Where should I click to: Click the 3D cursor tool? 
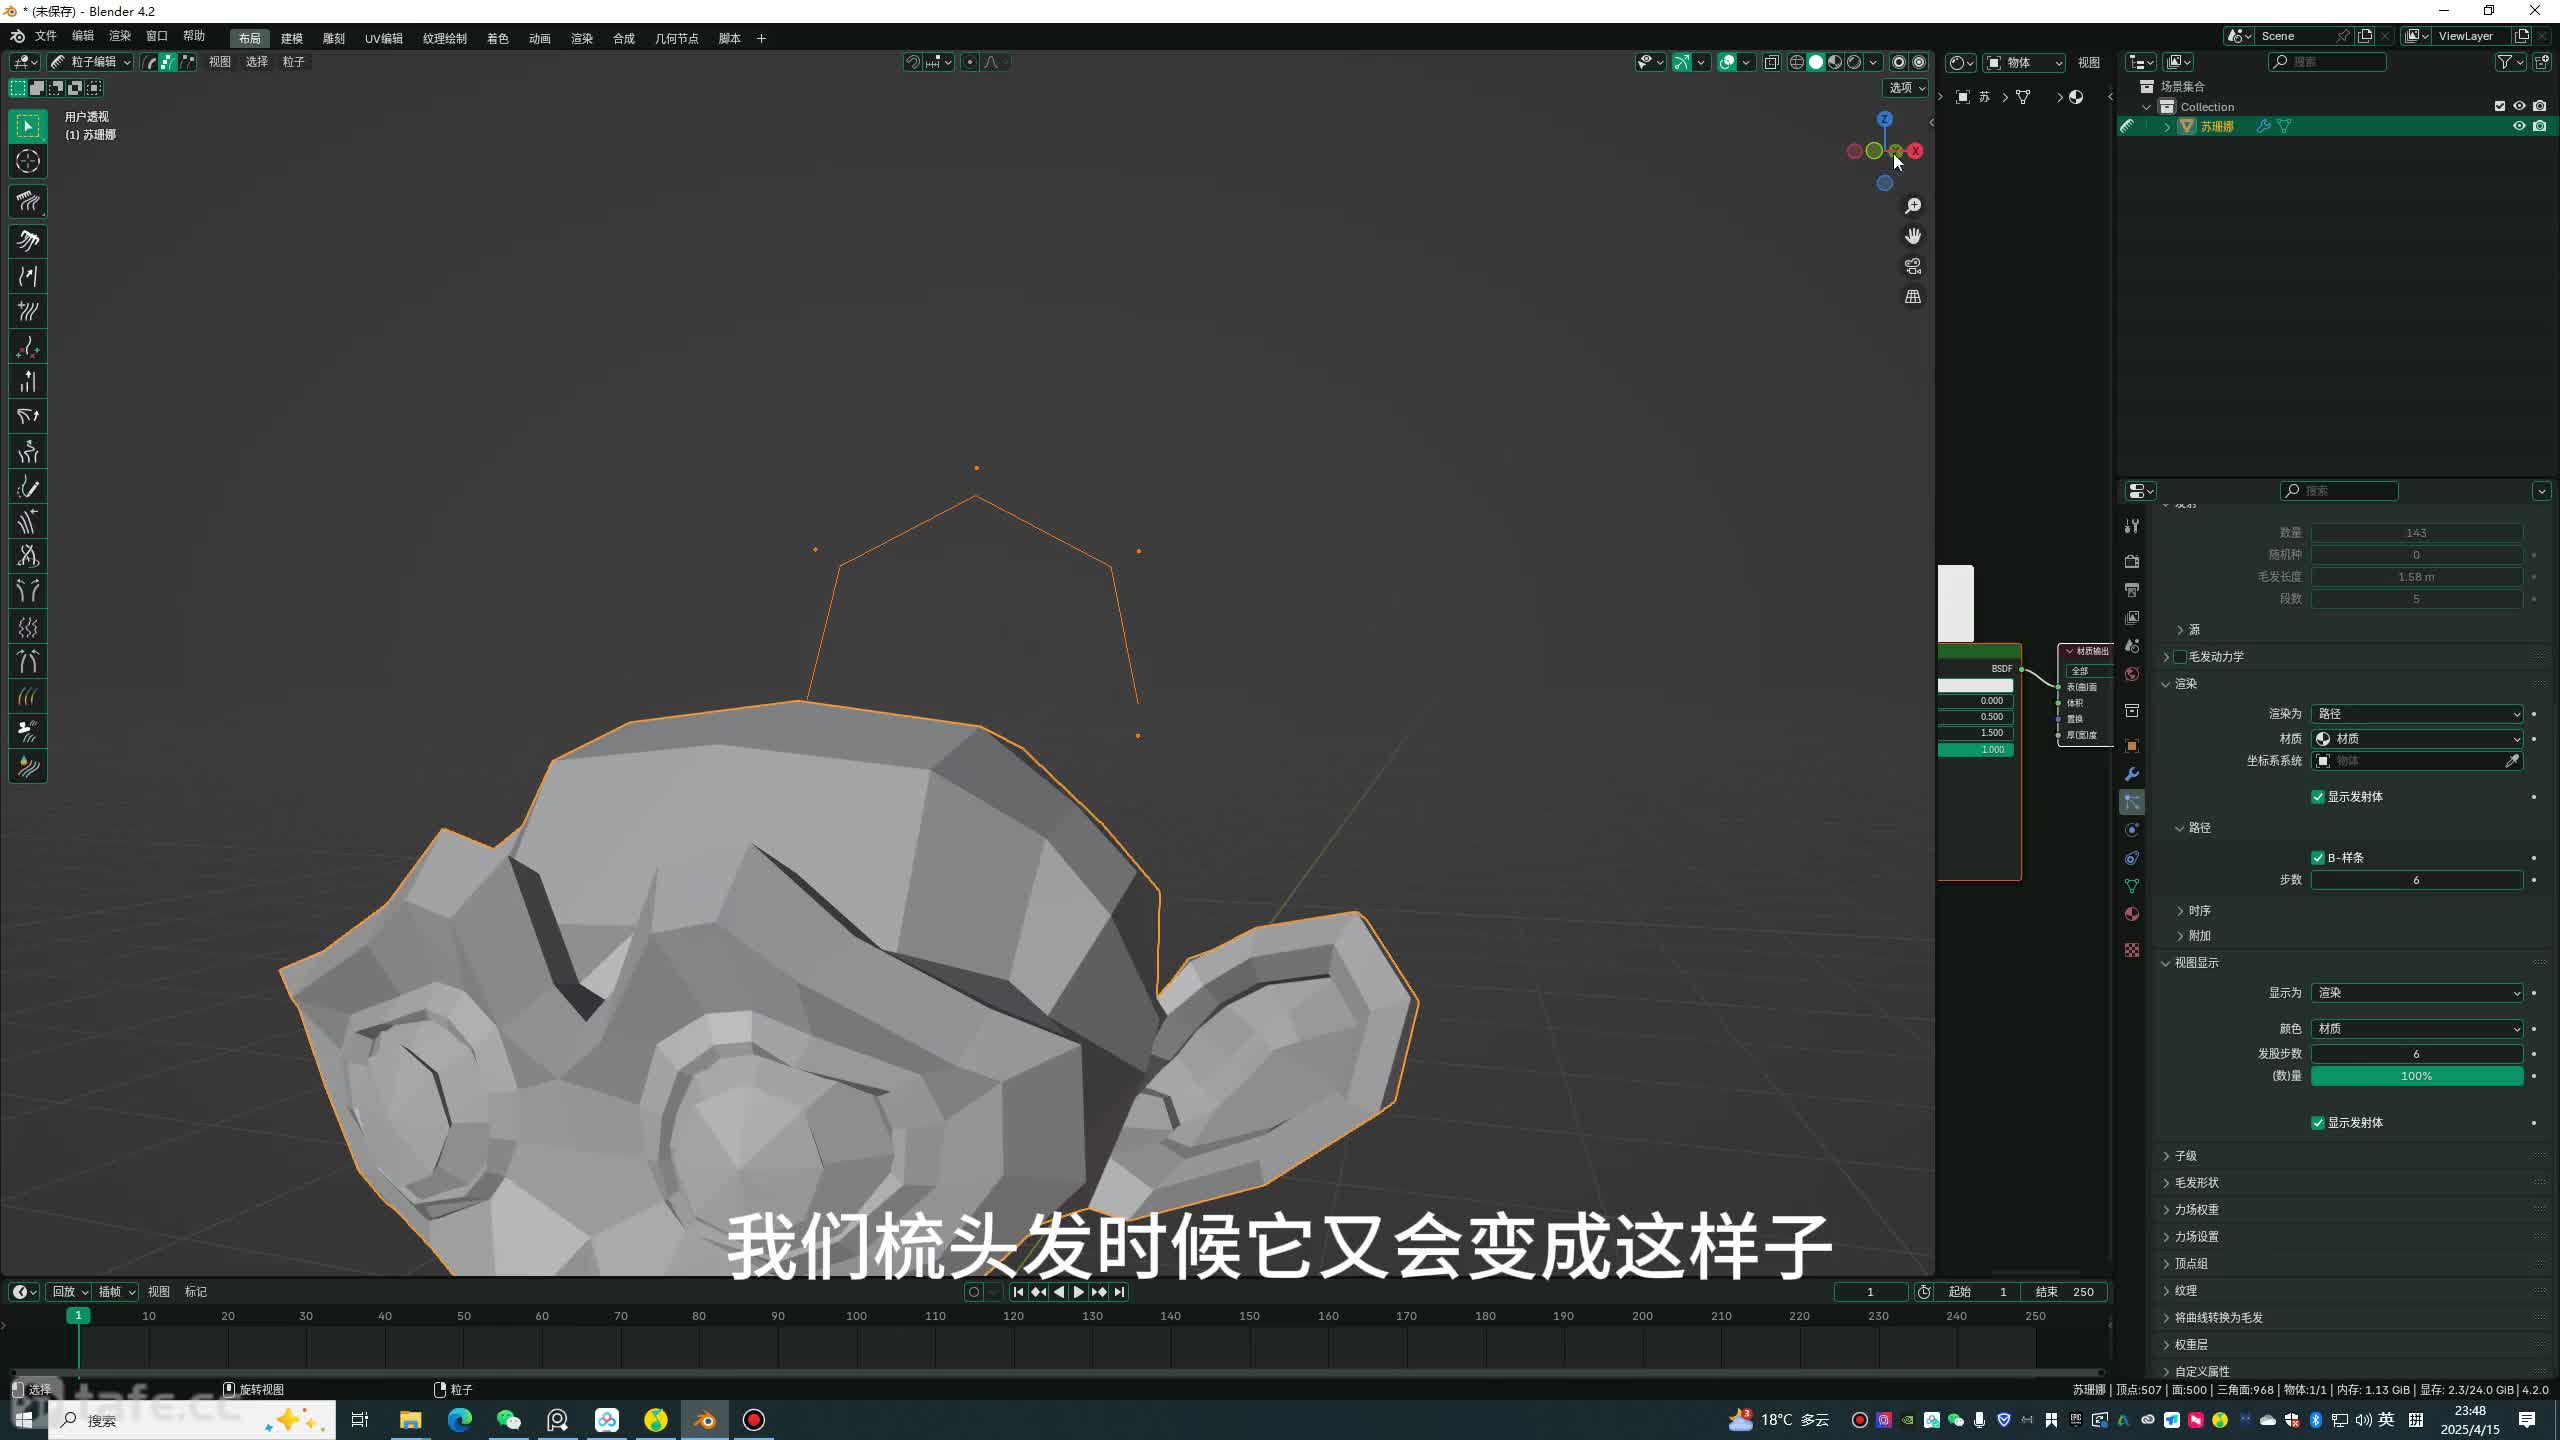(x=27, y=161)
